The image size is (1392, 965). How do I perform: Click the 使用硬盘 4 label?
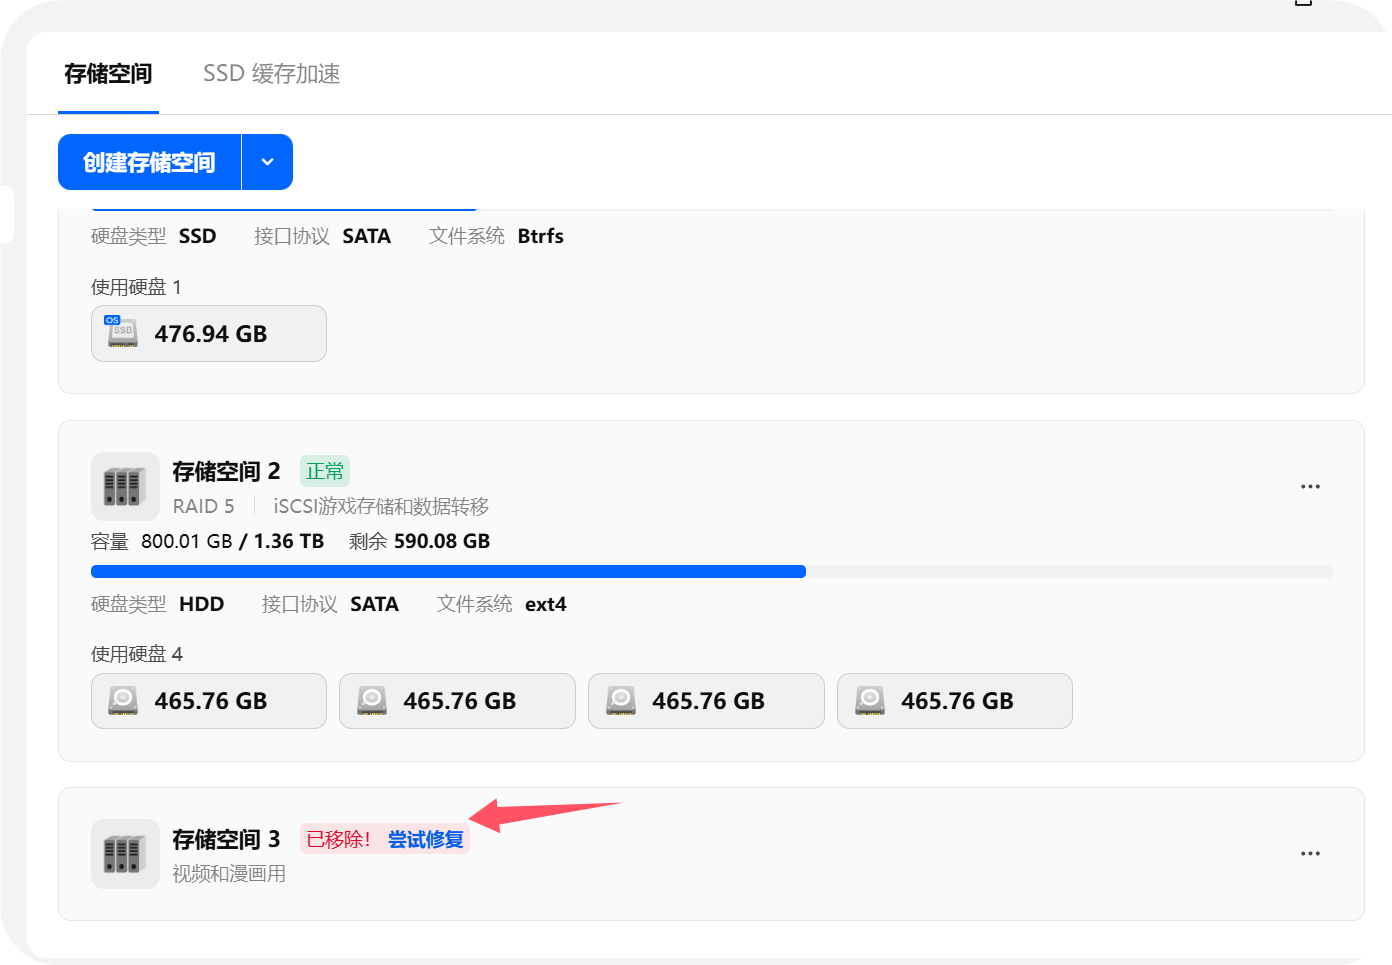point(137,654)
